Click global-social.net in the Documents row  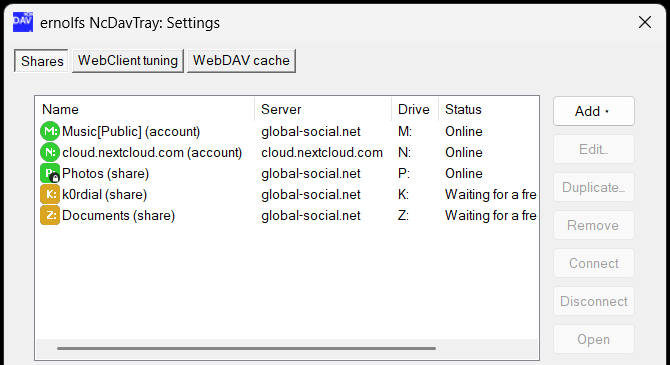click(311, 215)
